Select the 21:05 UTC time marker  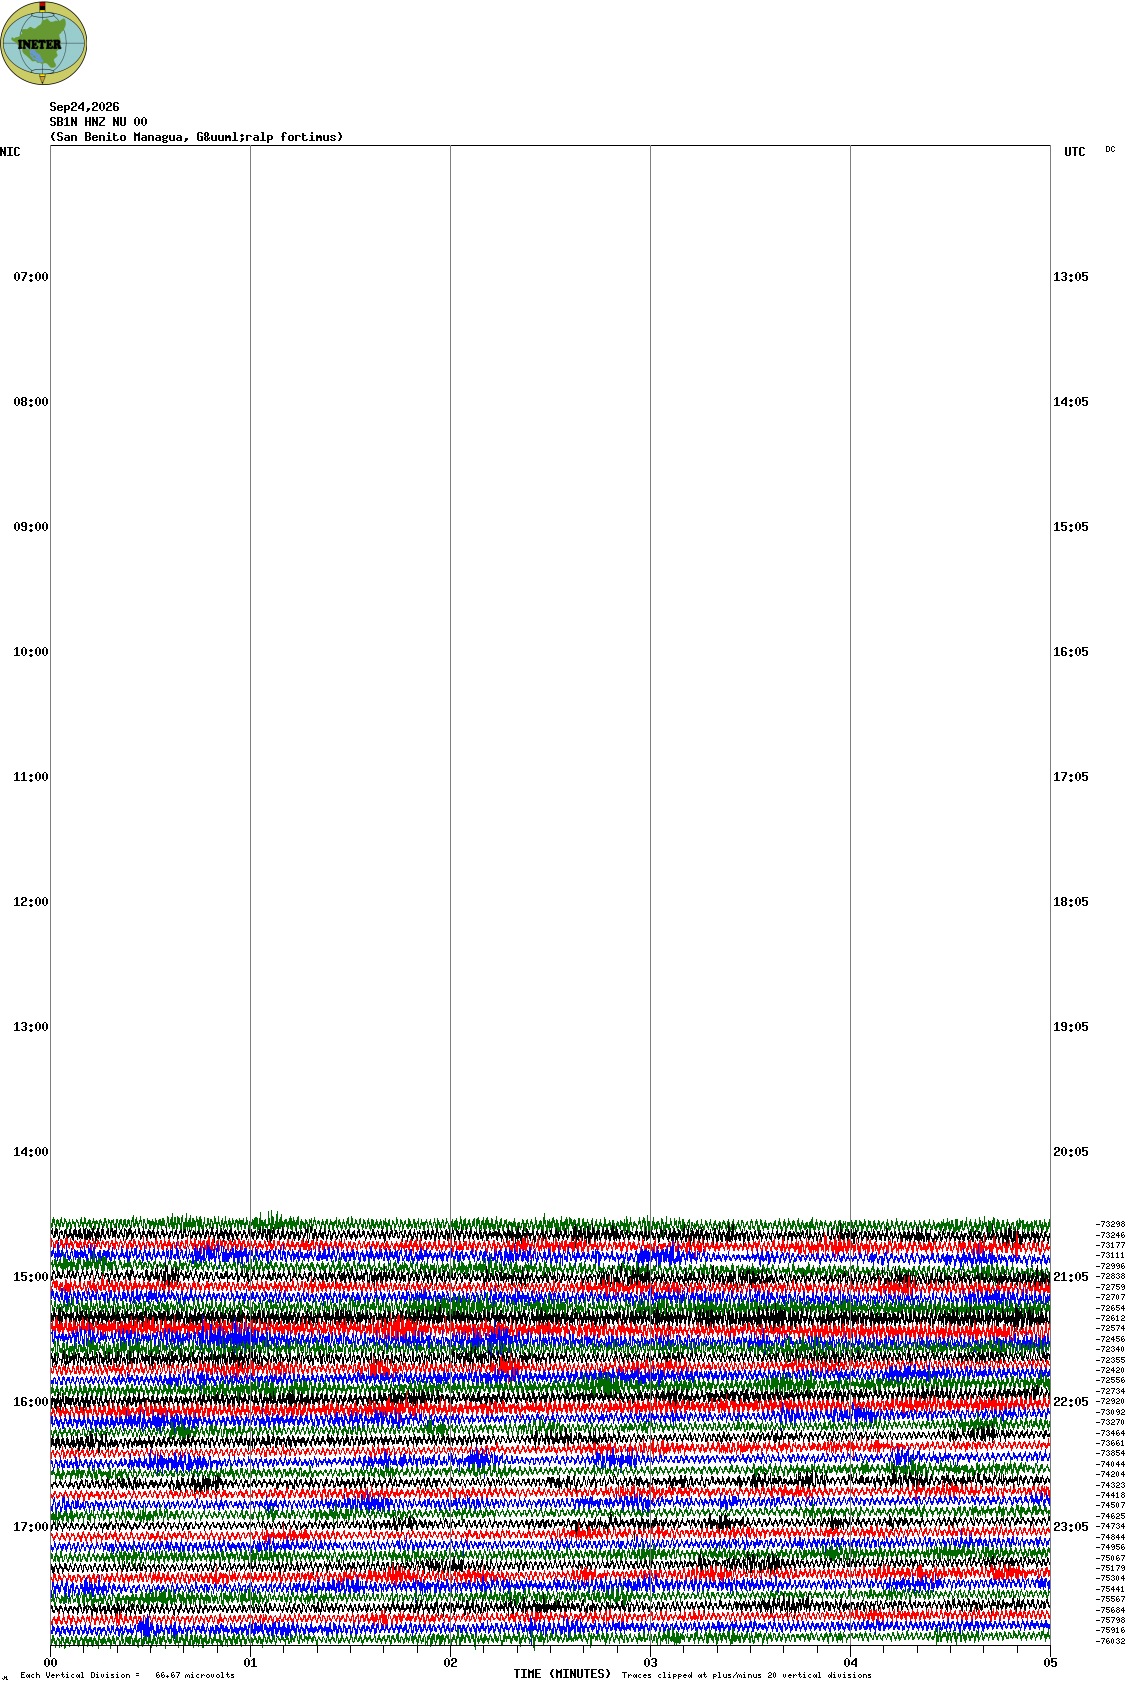click(1071, 1277)
